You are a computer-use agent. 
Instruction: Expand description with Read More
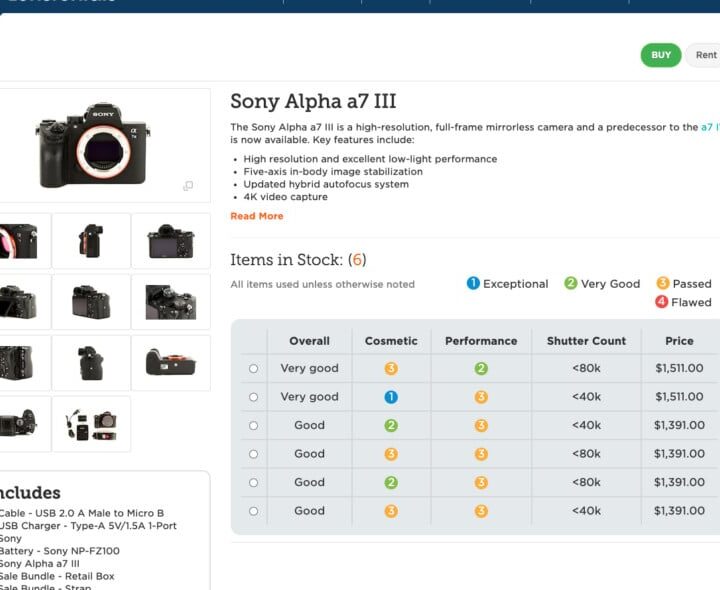pyautogui.click(x=257, y=216)
